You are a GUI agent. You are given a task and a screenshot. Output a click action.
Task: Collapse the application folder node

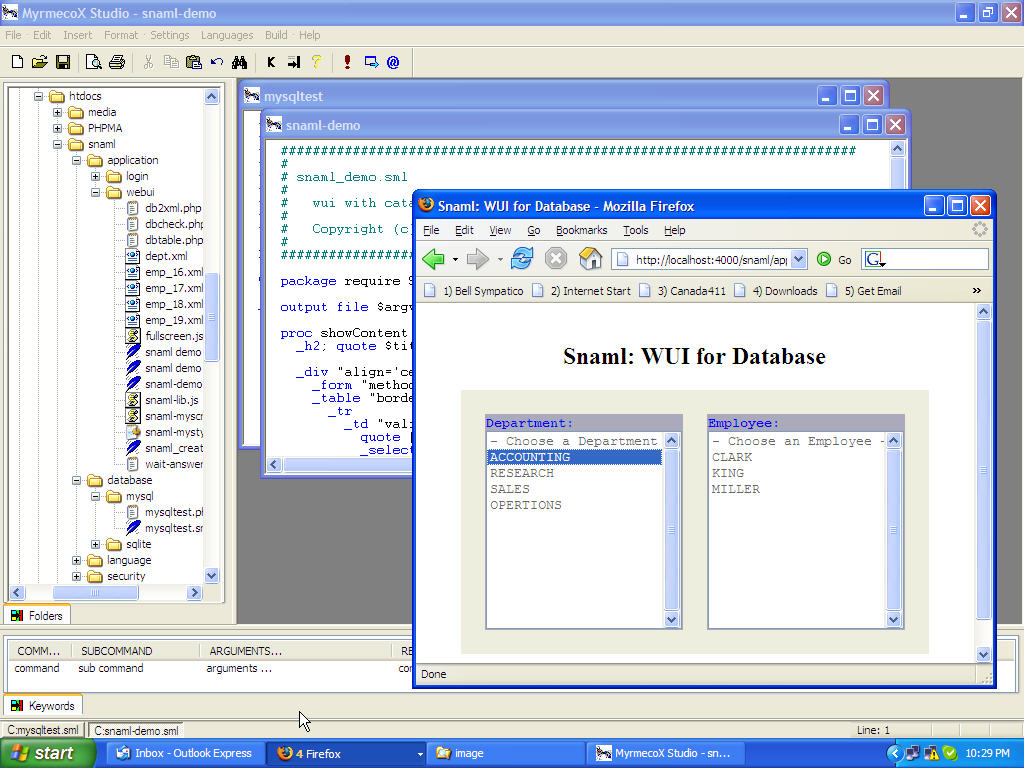[x=76, y=160]
